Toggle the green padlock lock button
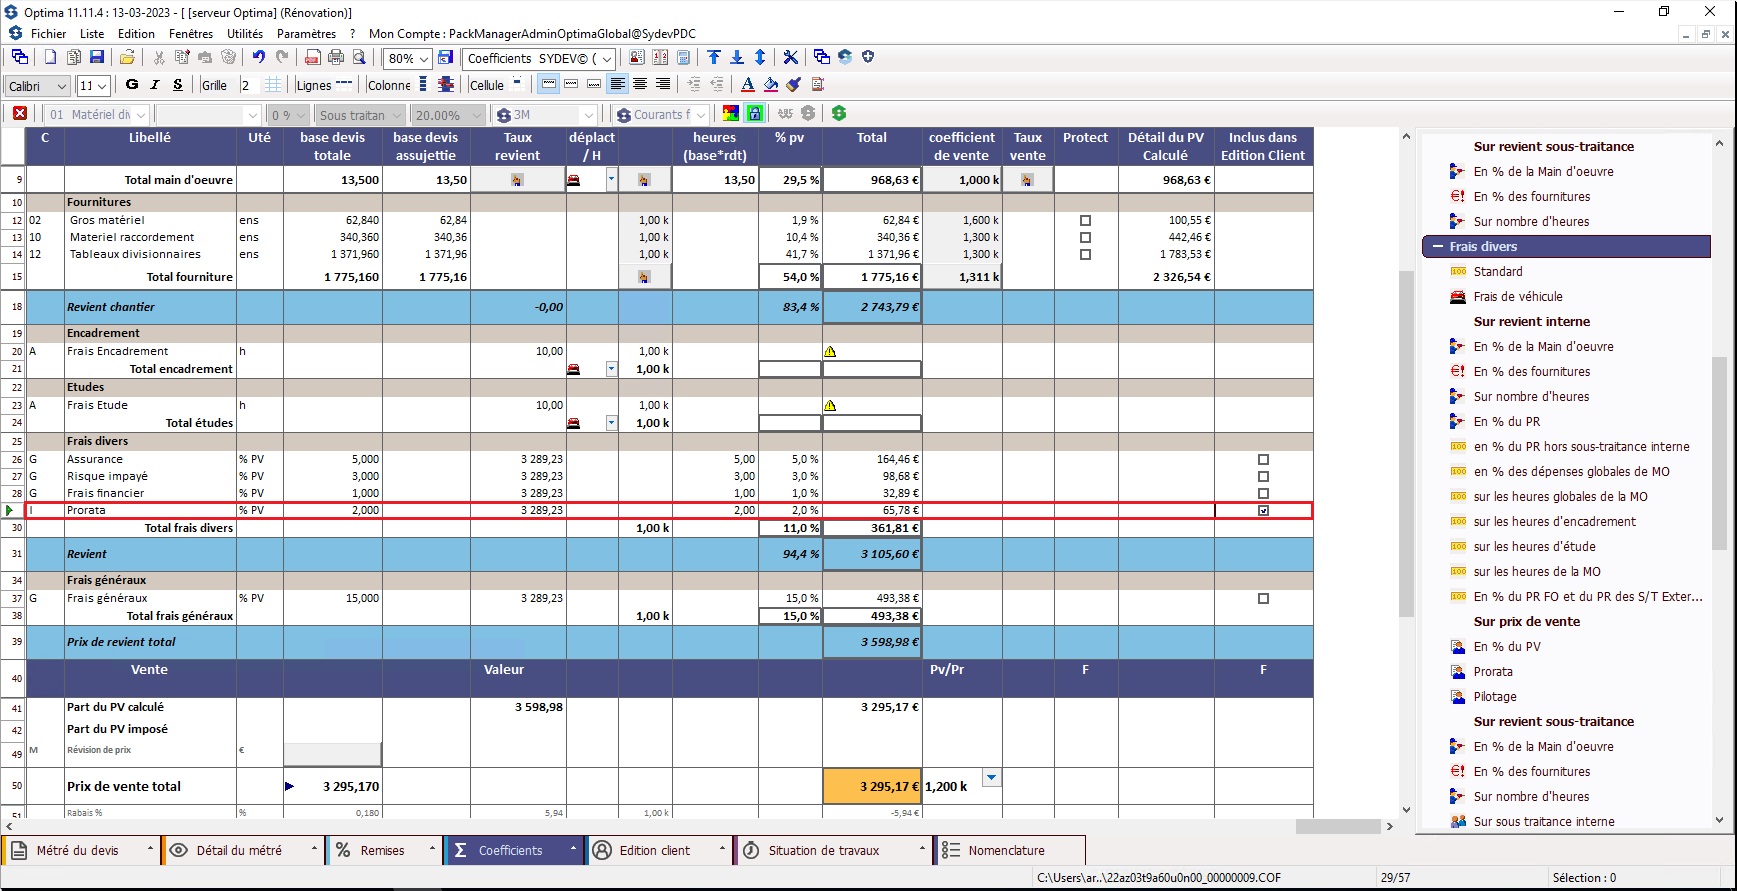Viewport: 1737px width, 891px height. click(755, 114)
